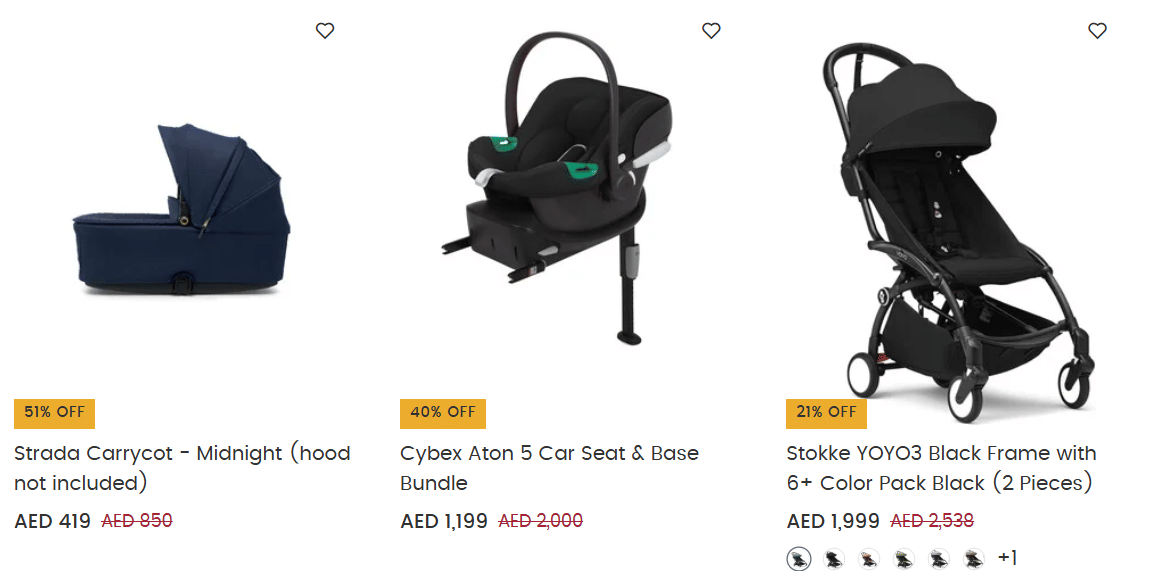Image resolution: width=1159 pixels, height=576 pixels.
Task: View the Cybex car seat product image
Action: [560, 190]
